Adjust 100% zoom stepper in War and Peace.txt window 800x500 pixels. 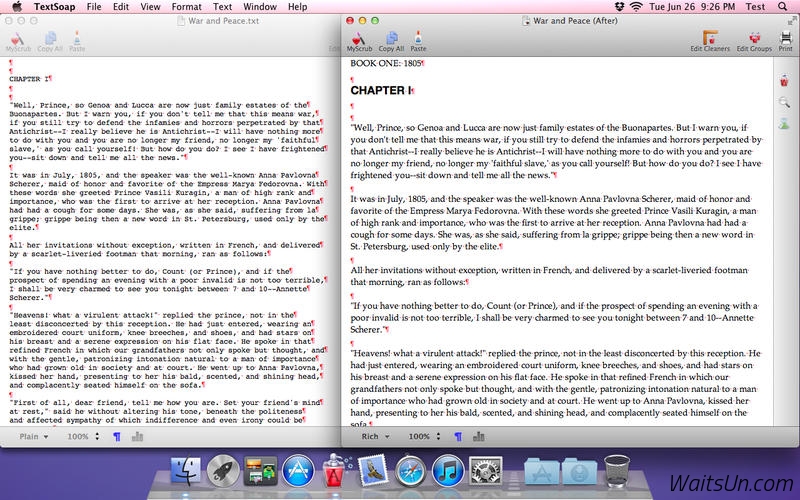click(x=97, y=436)
